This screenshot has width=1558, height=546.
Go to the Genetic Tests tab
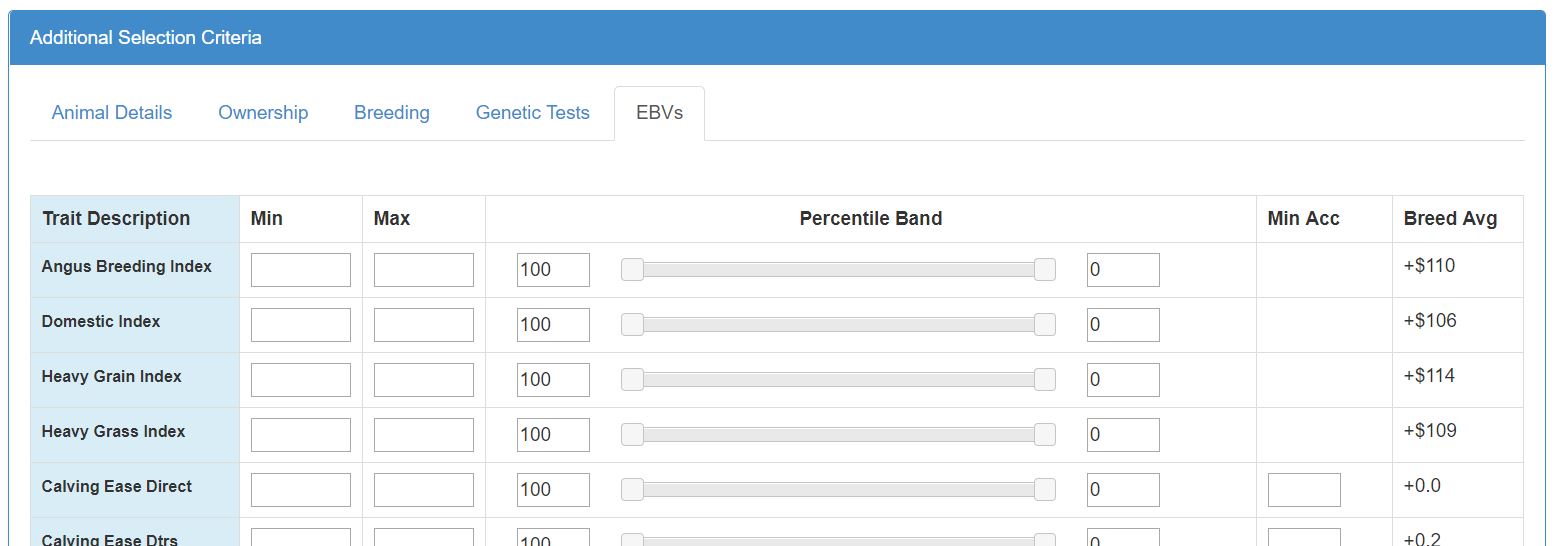pyautogui.click(x=532, y=113)
